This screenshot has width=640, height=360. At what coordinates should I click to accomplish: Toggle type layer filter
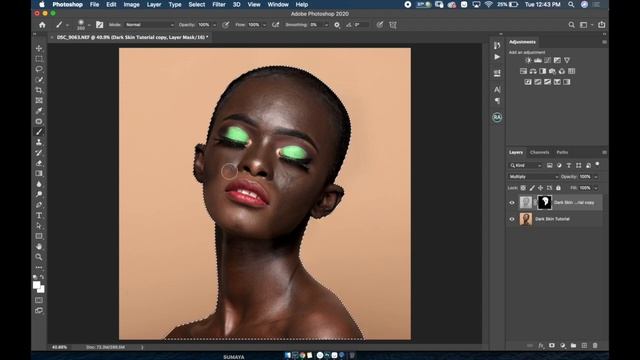(x=569, y=165)
